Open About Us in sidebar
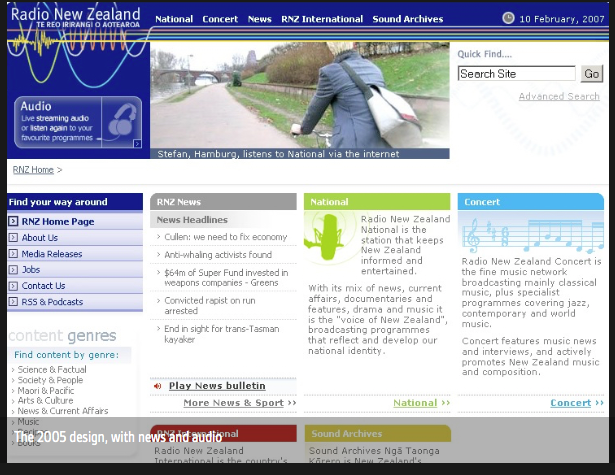The height and width of the screenshot is (475, 615). (x=40, y=238)
